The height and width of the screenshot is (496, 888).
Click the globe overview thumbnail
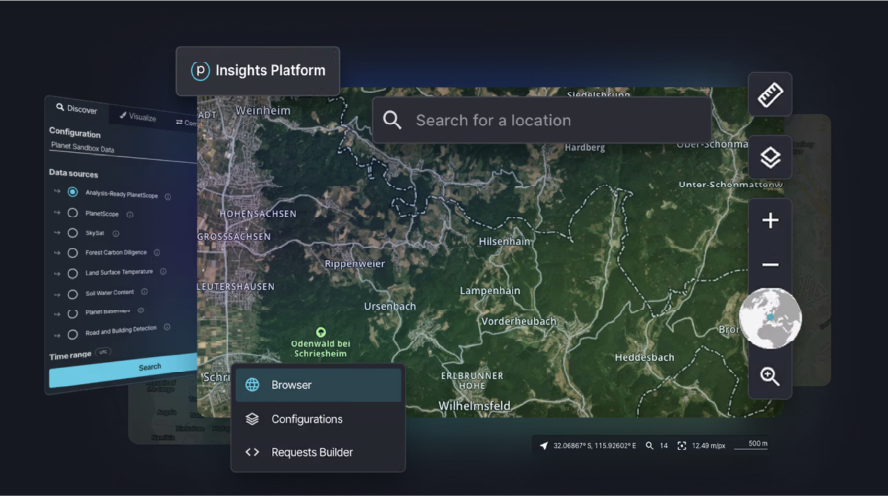click(770, 318)
